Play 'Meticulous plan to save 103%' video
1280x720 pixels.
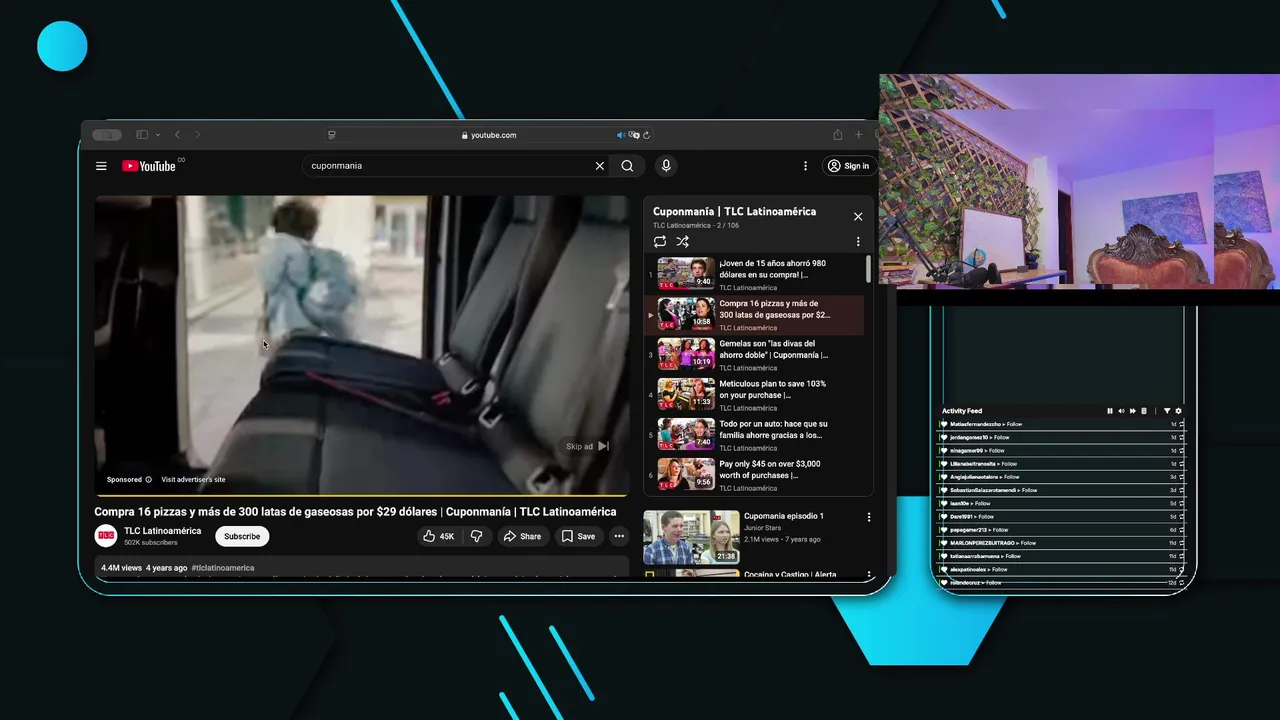tap(755, 395)
